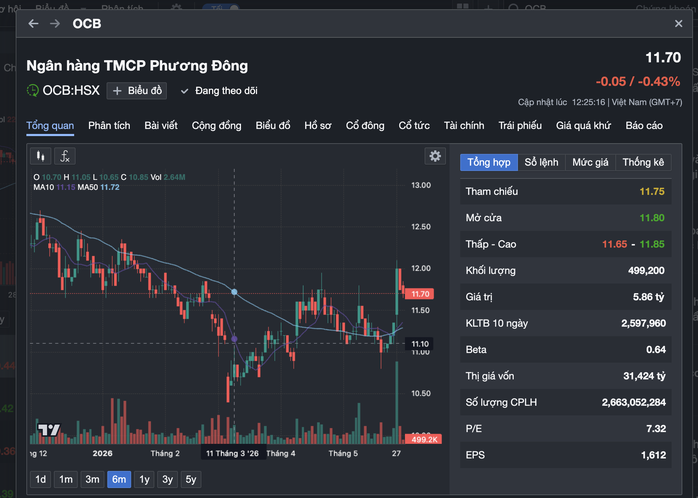The height and width of the screenshot is (498, 698).
Task: Click the -0.05 / -0.43% change text
Action: pos(638,81)
